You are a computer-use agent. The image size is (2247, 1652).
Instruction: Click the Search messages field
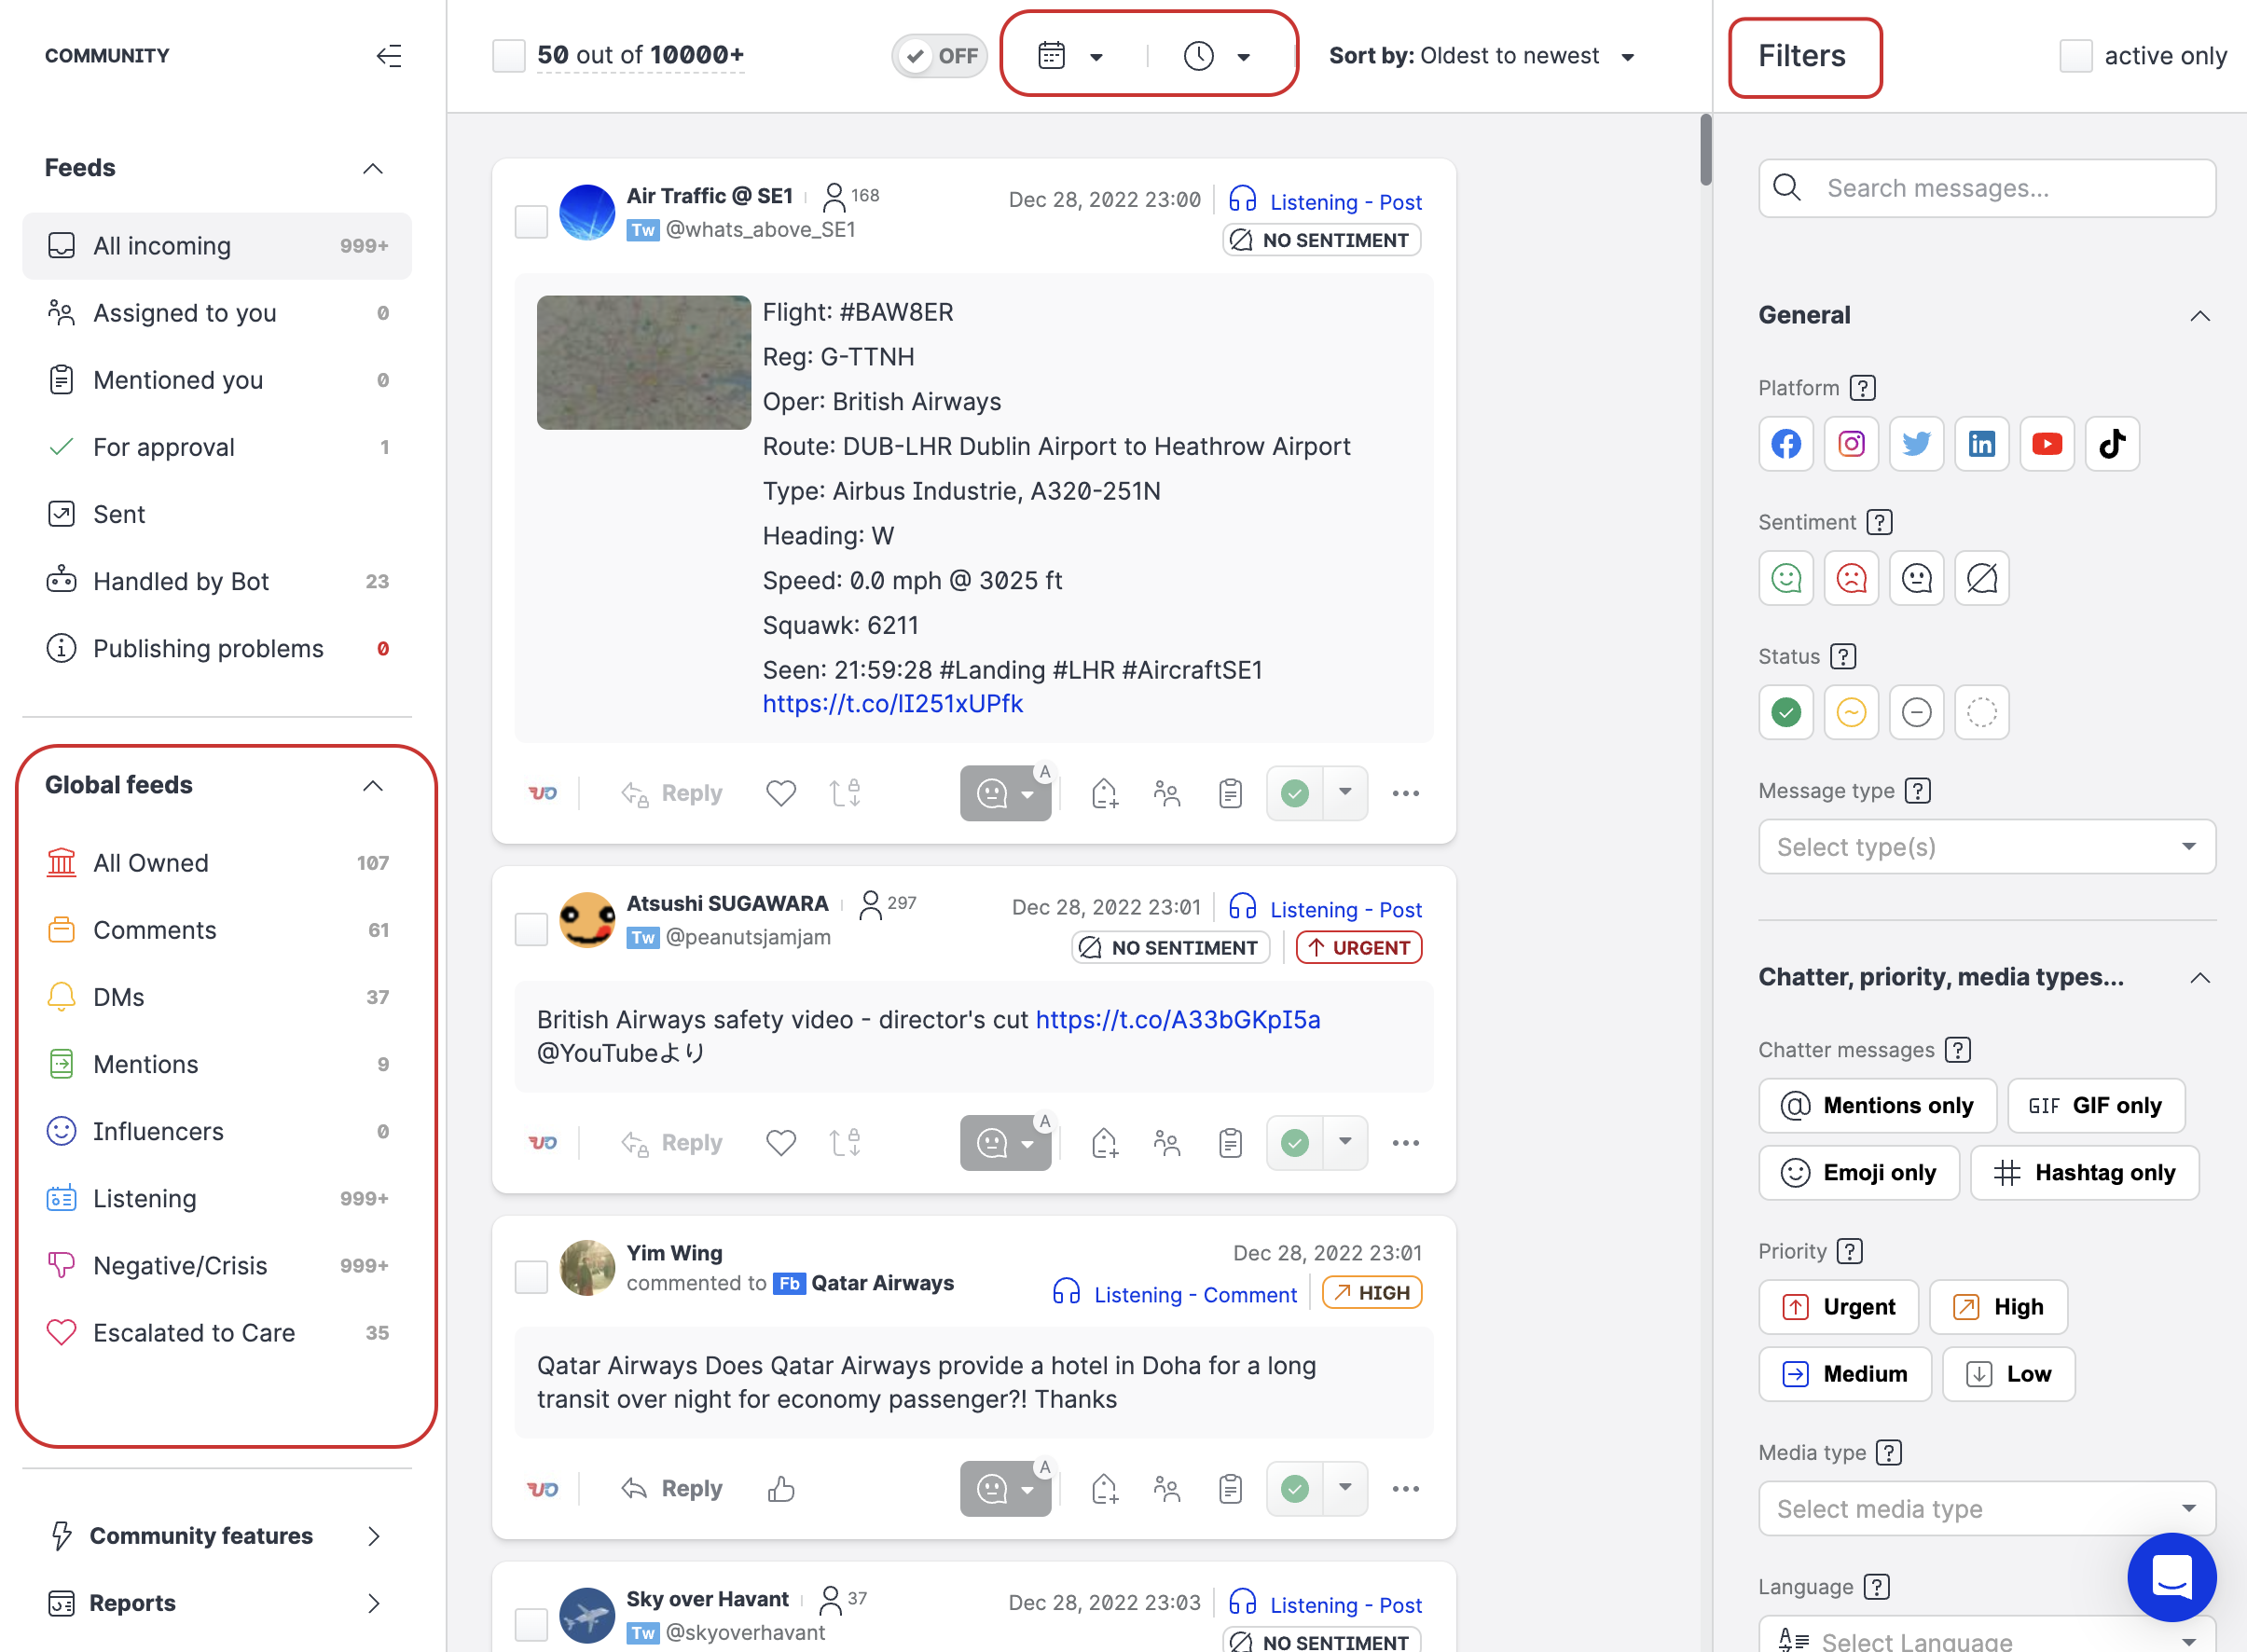tap(1987, 188)
